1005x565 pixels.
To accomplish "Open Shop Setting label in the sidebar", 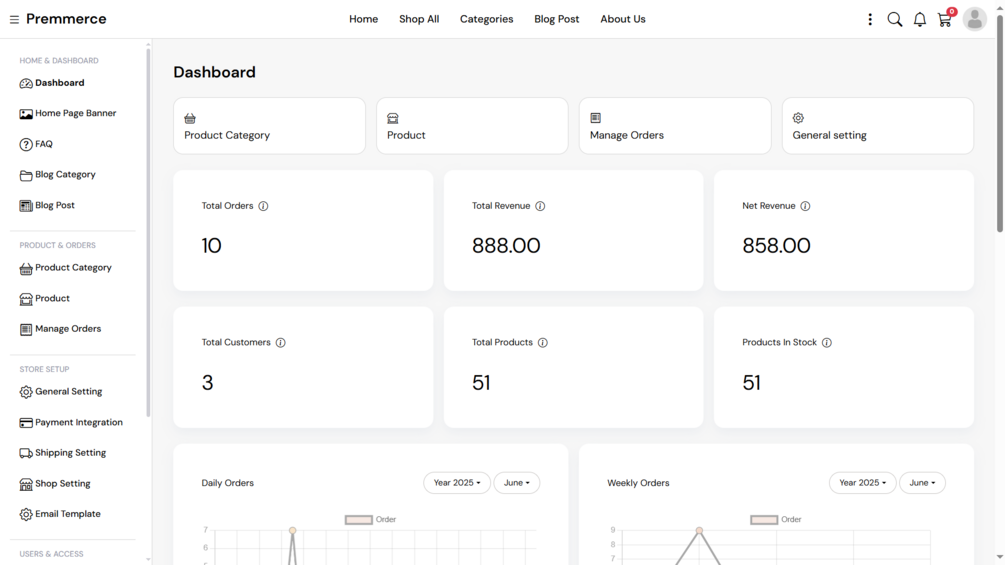I will 63,484.
